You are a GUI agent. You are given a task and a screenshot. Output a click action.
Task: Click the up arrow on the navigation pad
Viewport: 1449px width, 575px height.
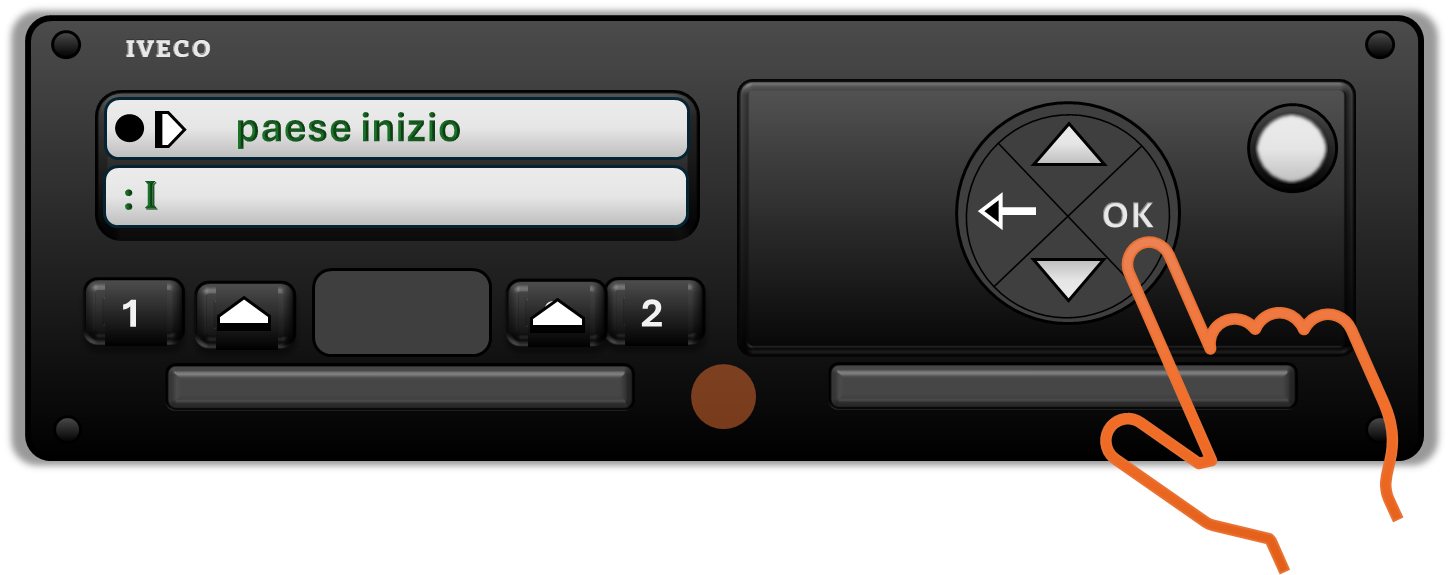[x=1068, y=145]
